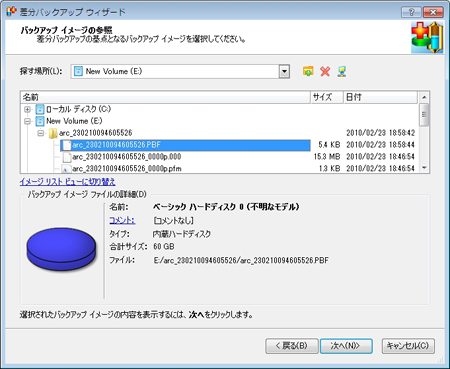
Task: Click the 次へ(N) next button
Action: click(x=346, y=346)
